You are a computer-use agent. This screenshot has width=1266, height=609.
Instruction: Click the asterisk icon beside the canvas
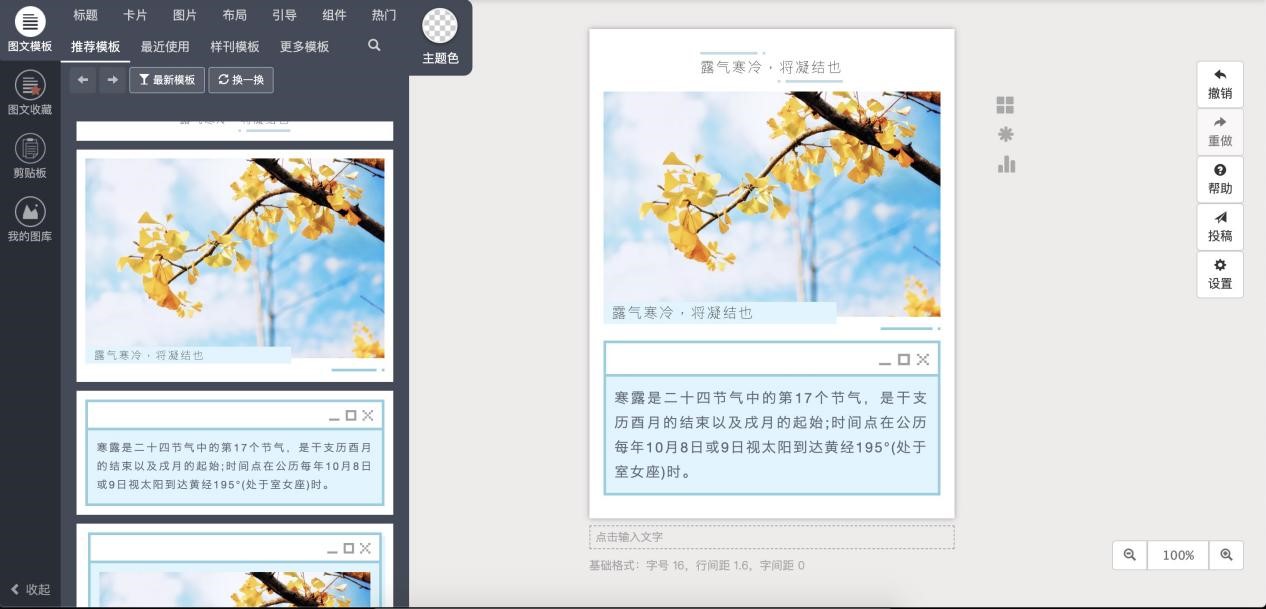1006,134
